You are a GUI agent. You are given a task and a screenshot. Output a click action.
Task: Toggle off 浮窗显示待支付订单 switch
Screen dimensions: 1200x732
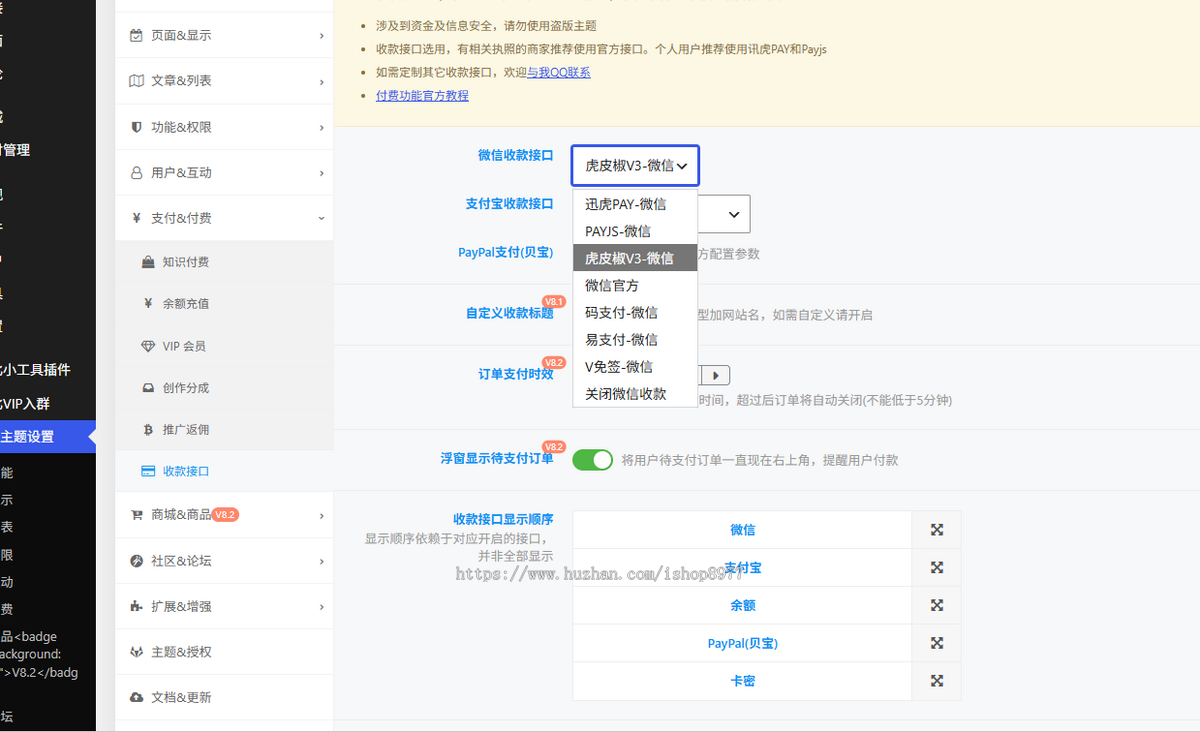click(592, 460)
